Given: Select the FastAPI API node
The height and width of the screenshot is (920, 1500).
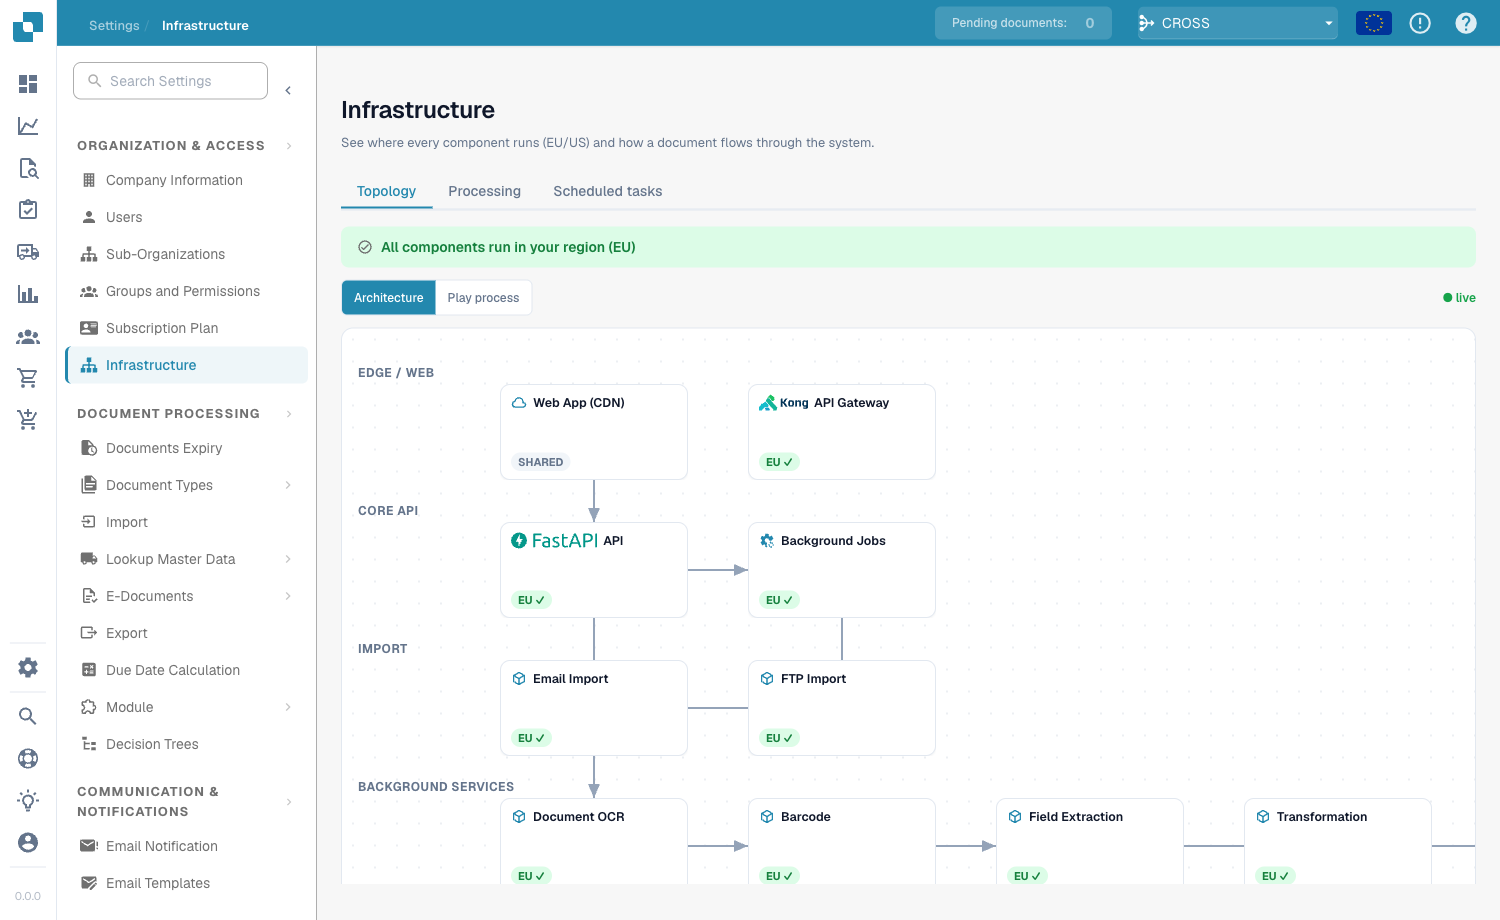Looking at the screenshot, I should click(594, 570).
